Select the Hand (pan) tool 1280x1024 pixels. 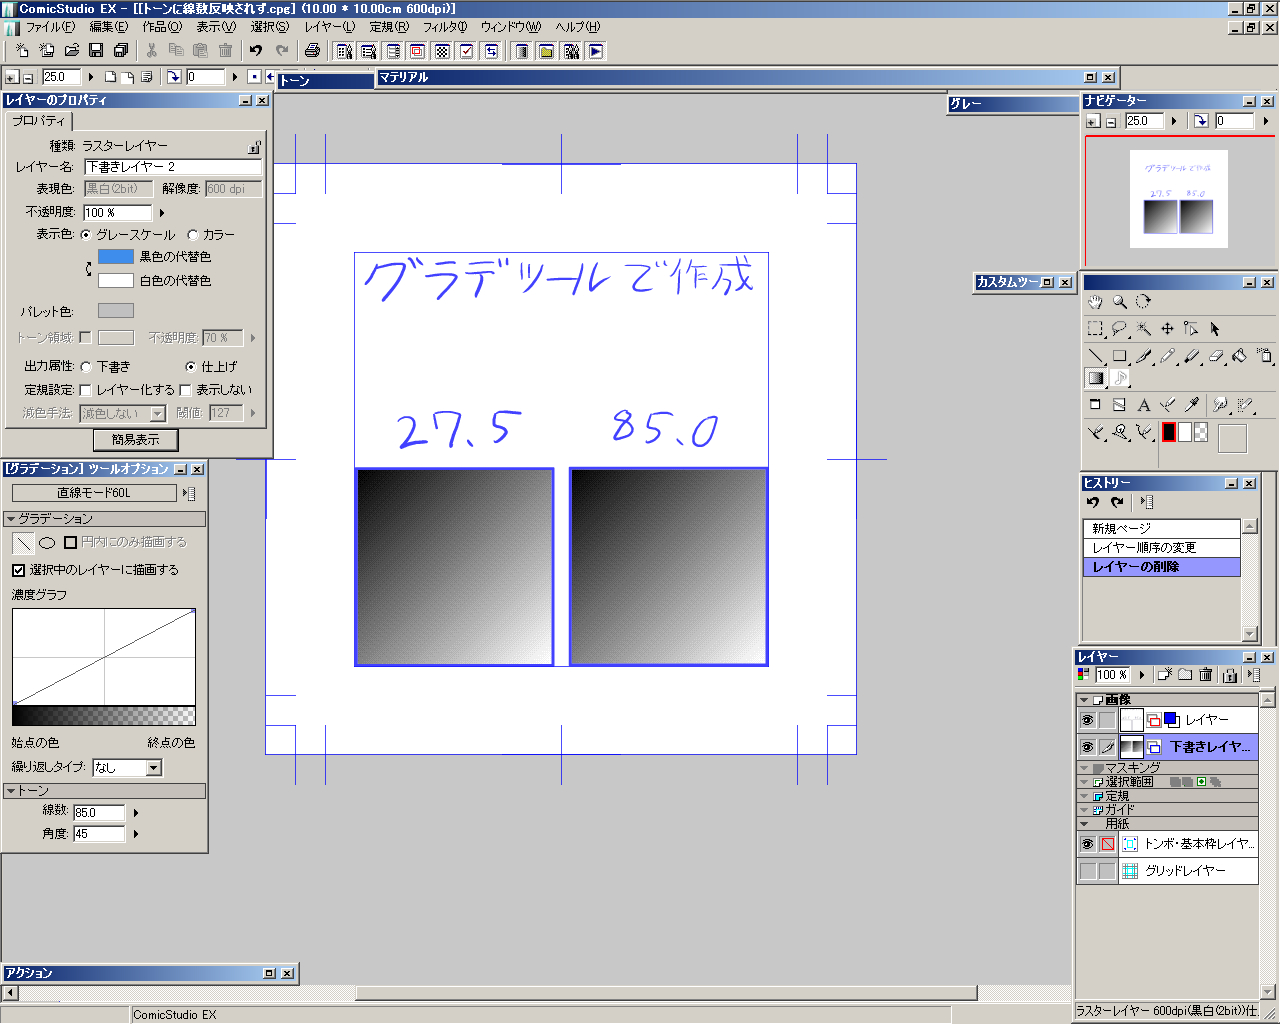coord(1095,302)
